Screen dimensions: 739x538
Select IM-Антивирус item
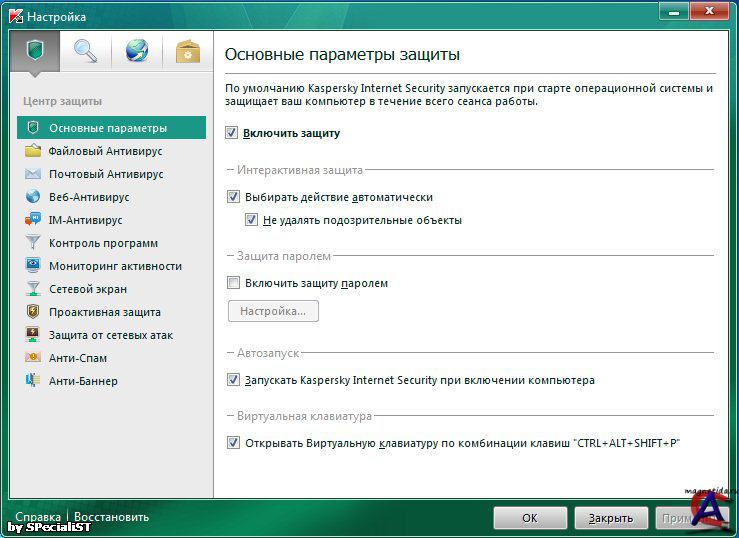coord(112,220)
